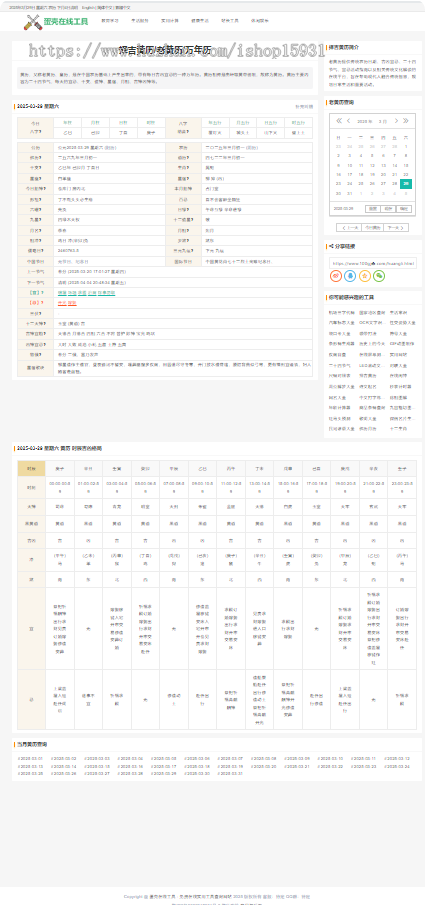The width and height of the screenshot is (425, 905).
Task: Select day 10 in the calendar
Action: [350, 165]
